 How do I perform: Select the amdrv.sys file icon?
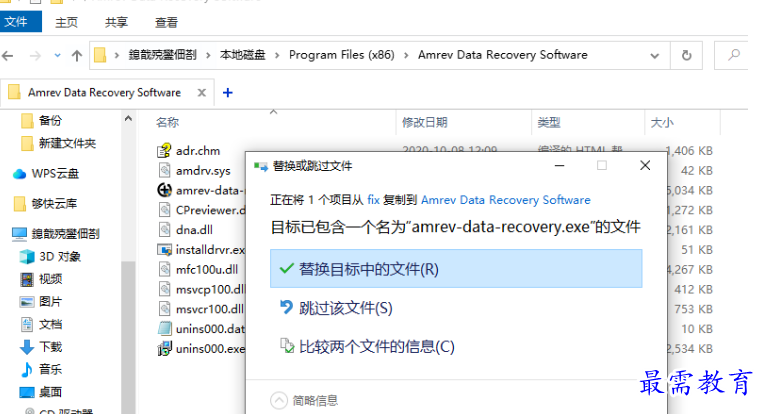point(165,170)
